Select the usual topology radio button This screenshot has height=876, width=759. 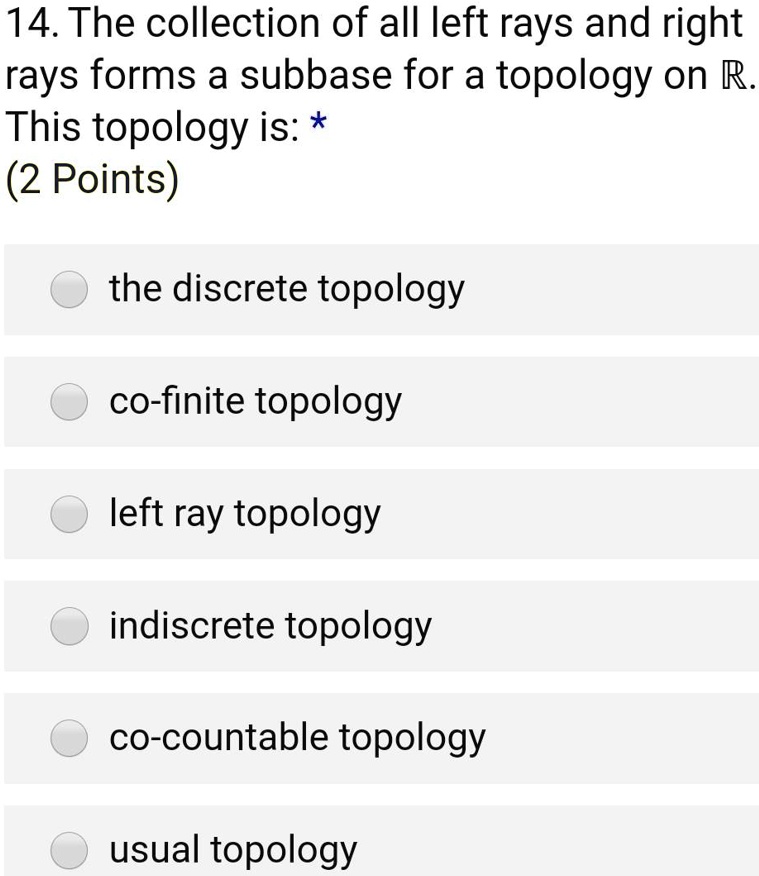[68, 850]
